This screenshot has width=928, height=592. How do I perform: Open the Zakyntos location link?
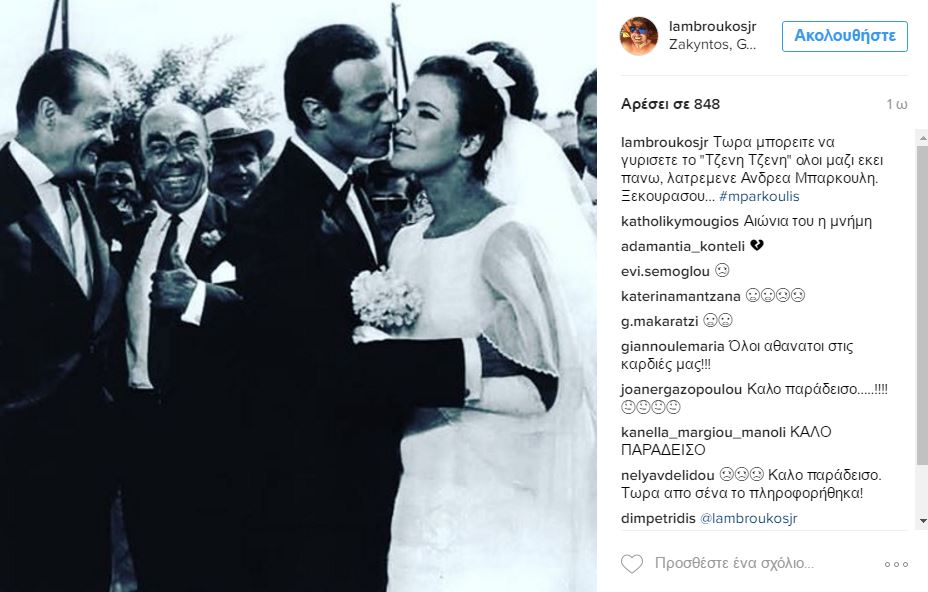713,44
